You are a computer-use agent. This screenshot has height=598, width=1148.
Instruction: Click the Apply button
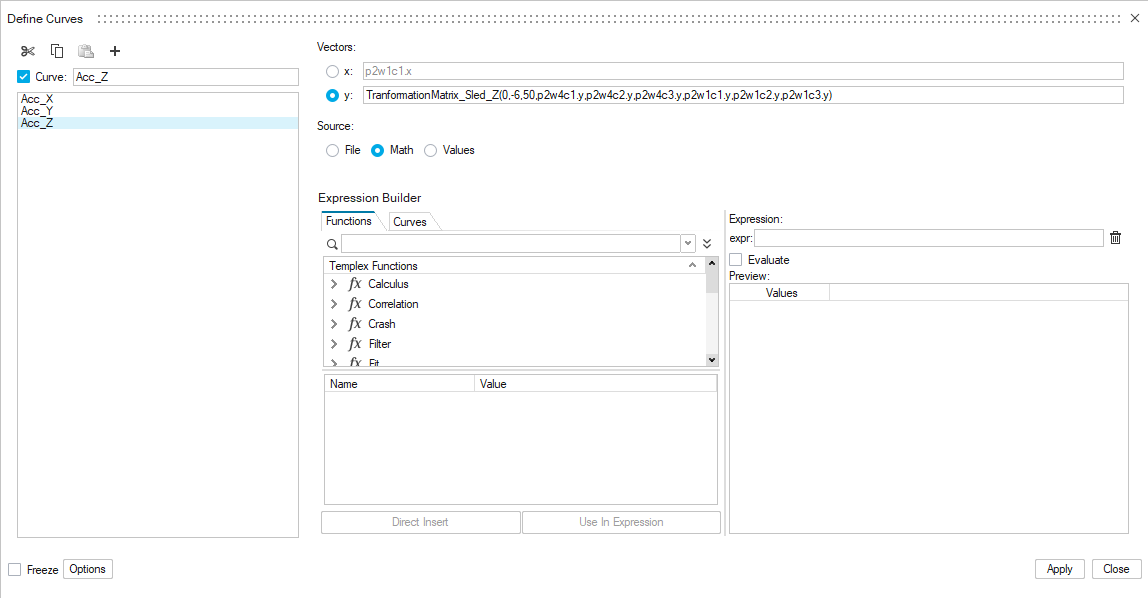[x=1059, y=569]
